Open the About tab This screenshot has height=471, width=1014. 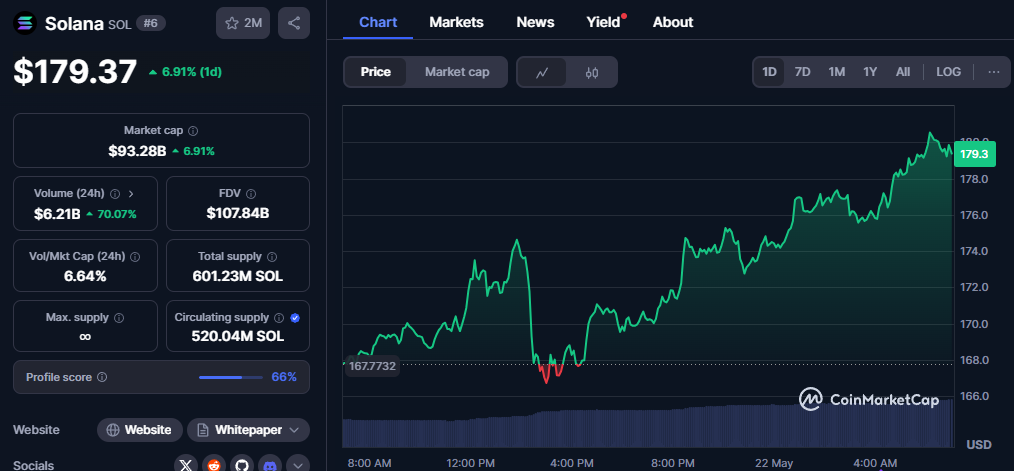673,22
